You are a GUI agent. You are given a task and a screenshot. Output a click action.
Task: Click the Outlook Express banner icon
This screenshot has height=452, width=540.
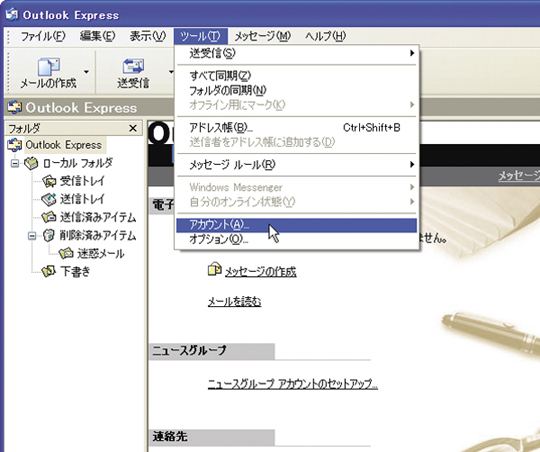tap(14, 107)
